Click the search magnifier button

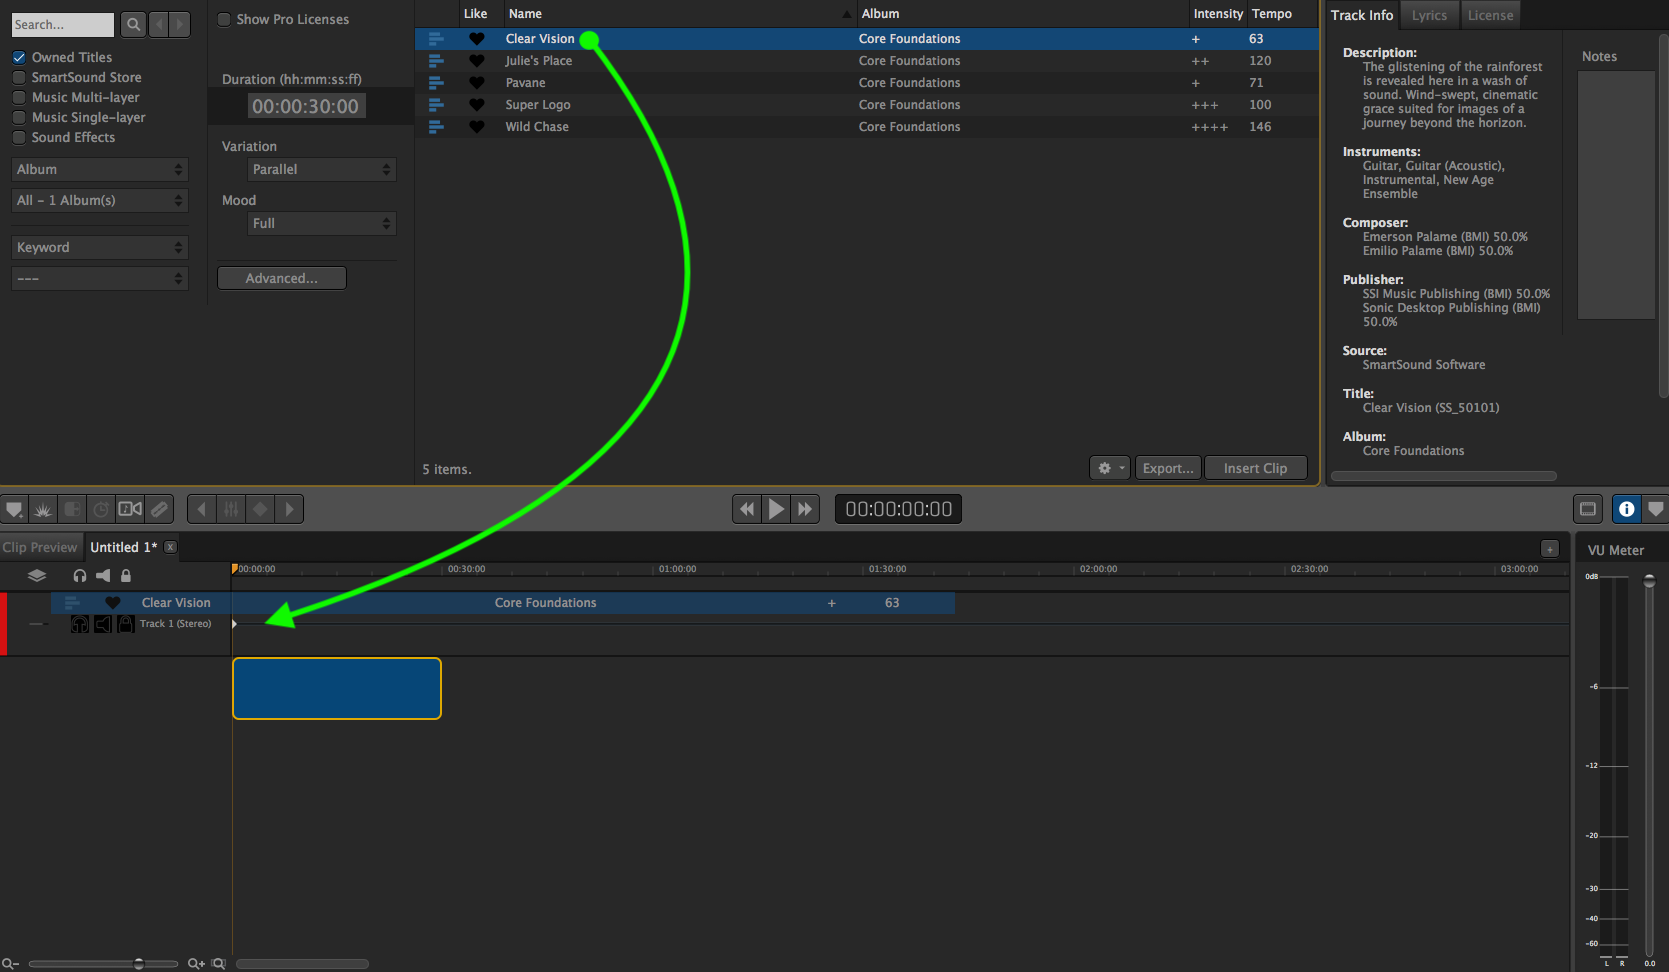133,24
